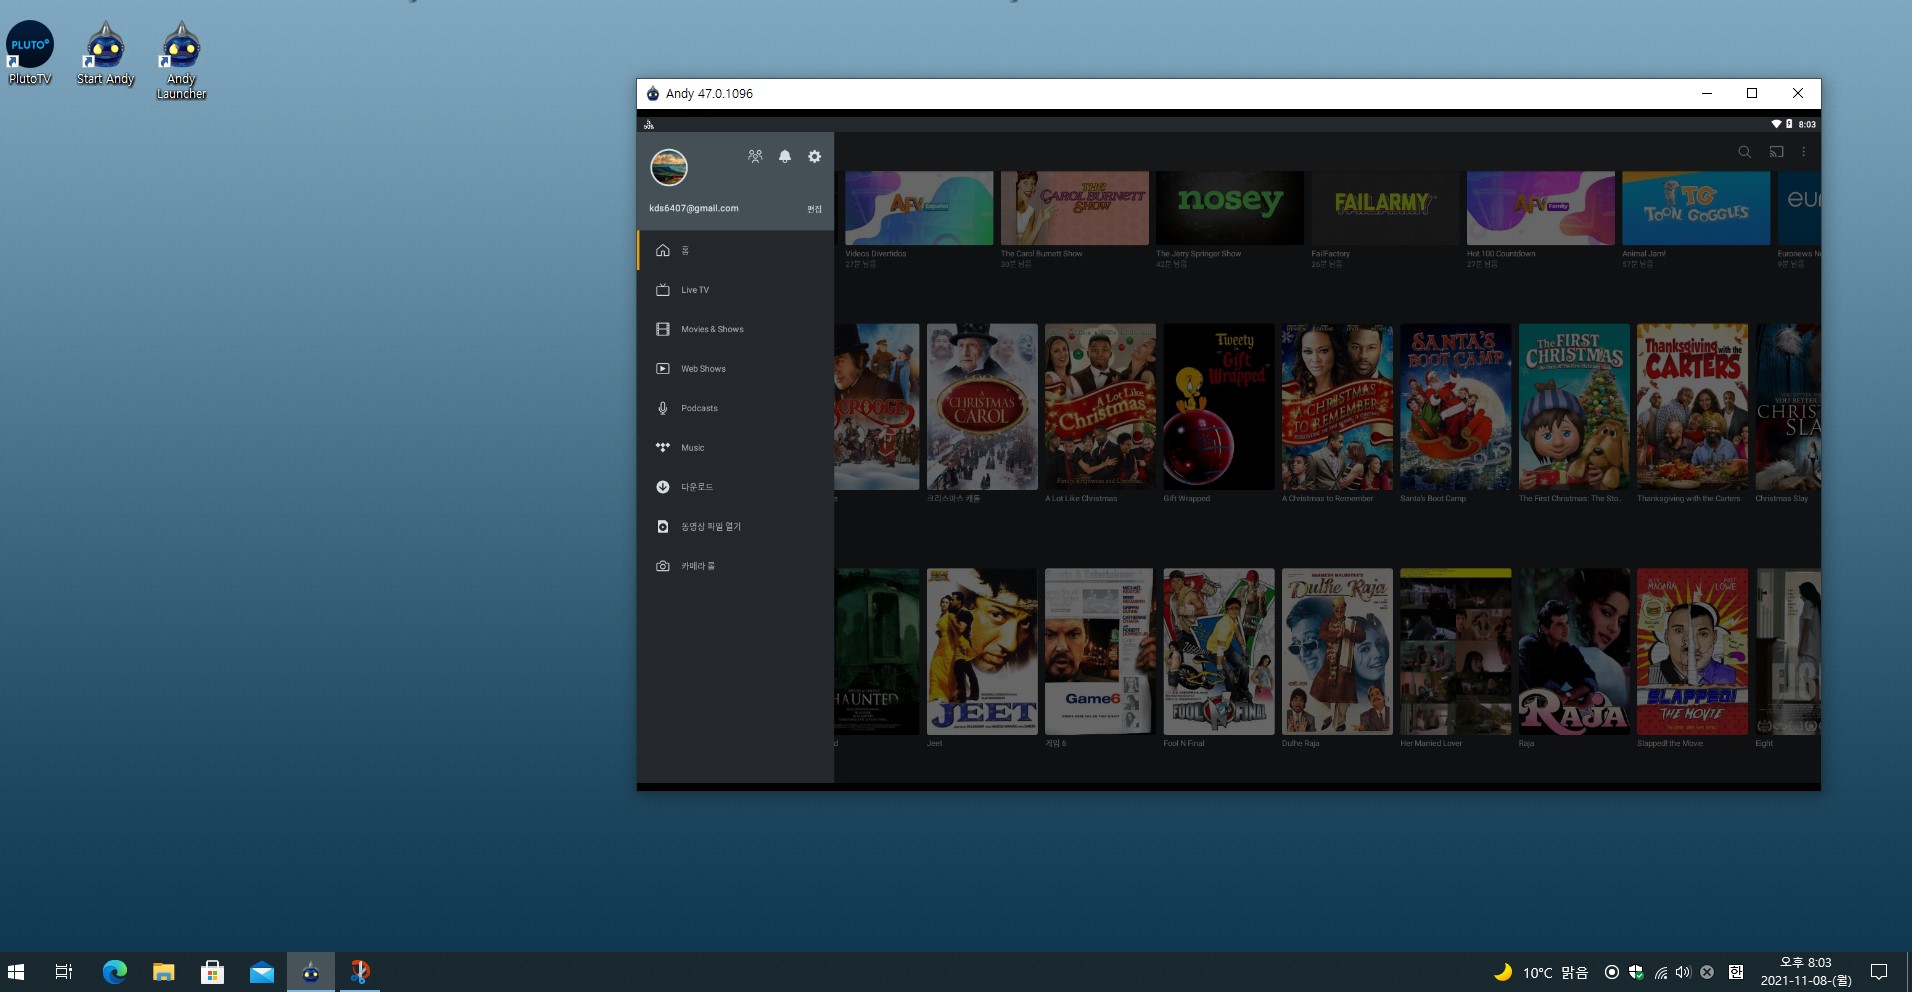Click the network Wi-Fi tray icon
This screenshot has width=1912, height=992.
point(1660,972)
